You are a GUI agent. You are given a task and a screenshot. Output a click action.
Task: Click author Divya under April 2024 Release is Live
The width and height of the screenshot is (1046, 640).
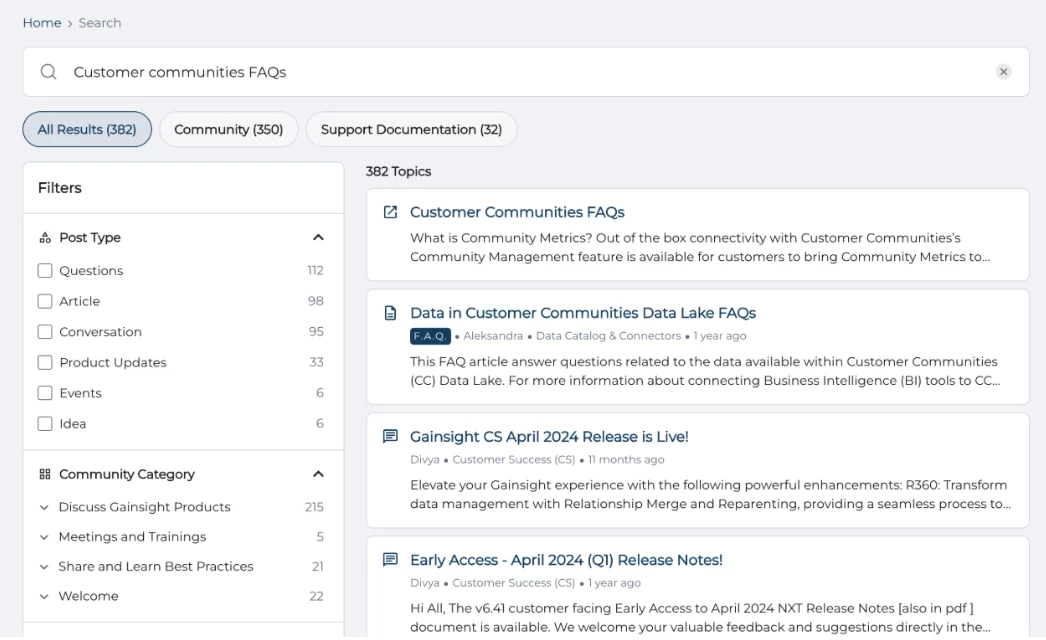pyautogui.click(x=425, y=459)
